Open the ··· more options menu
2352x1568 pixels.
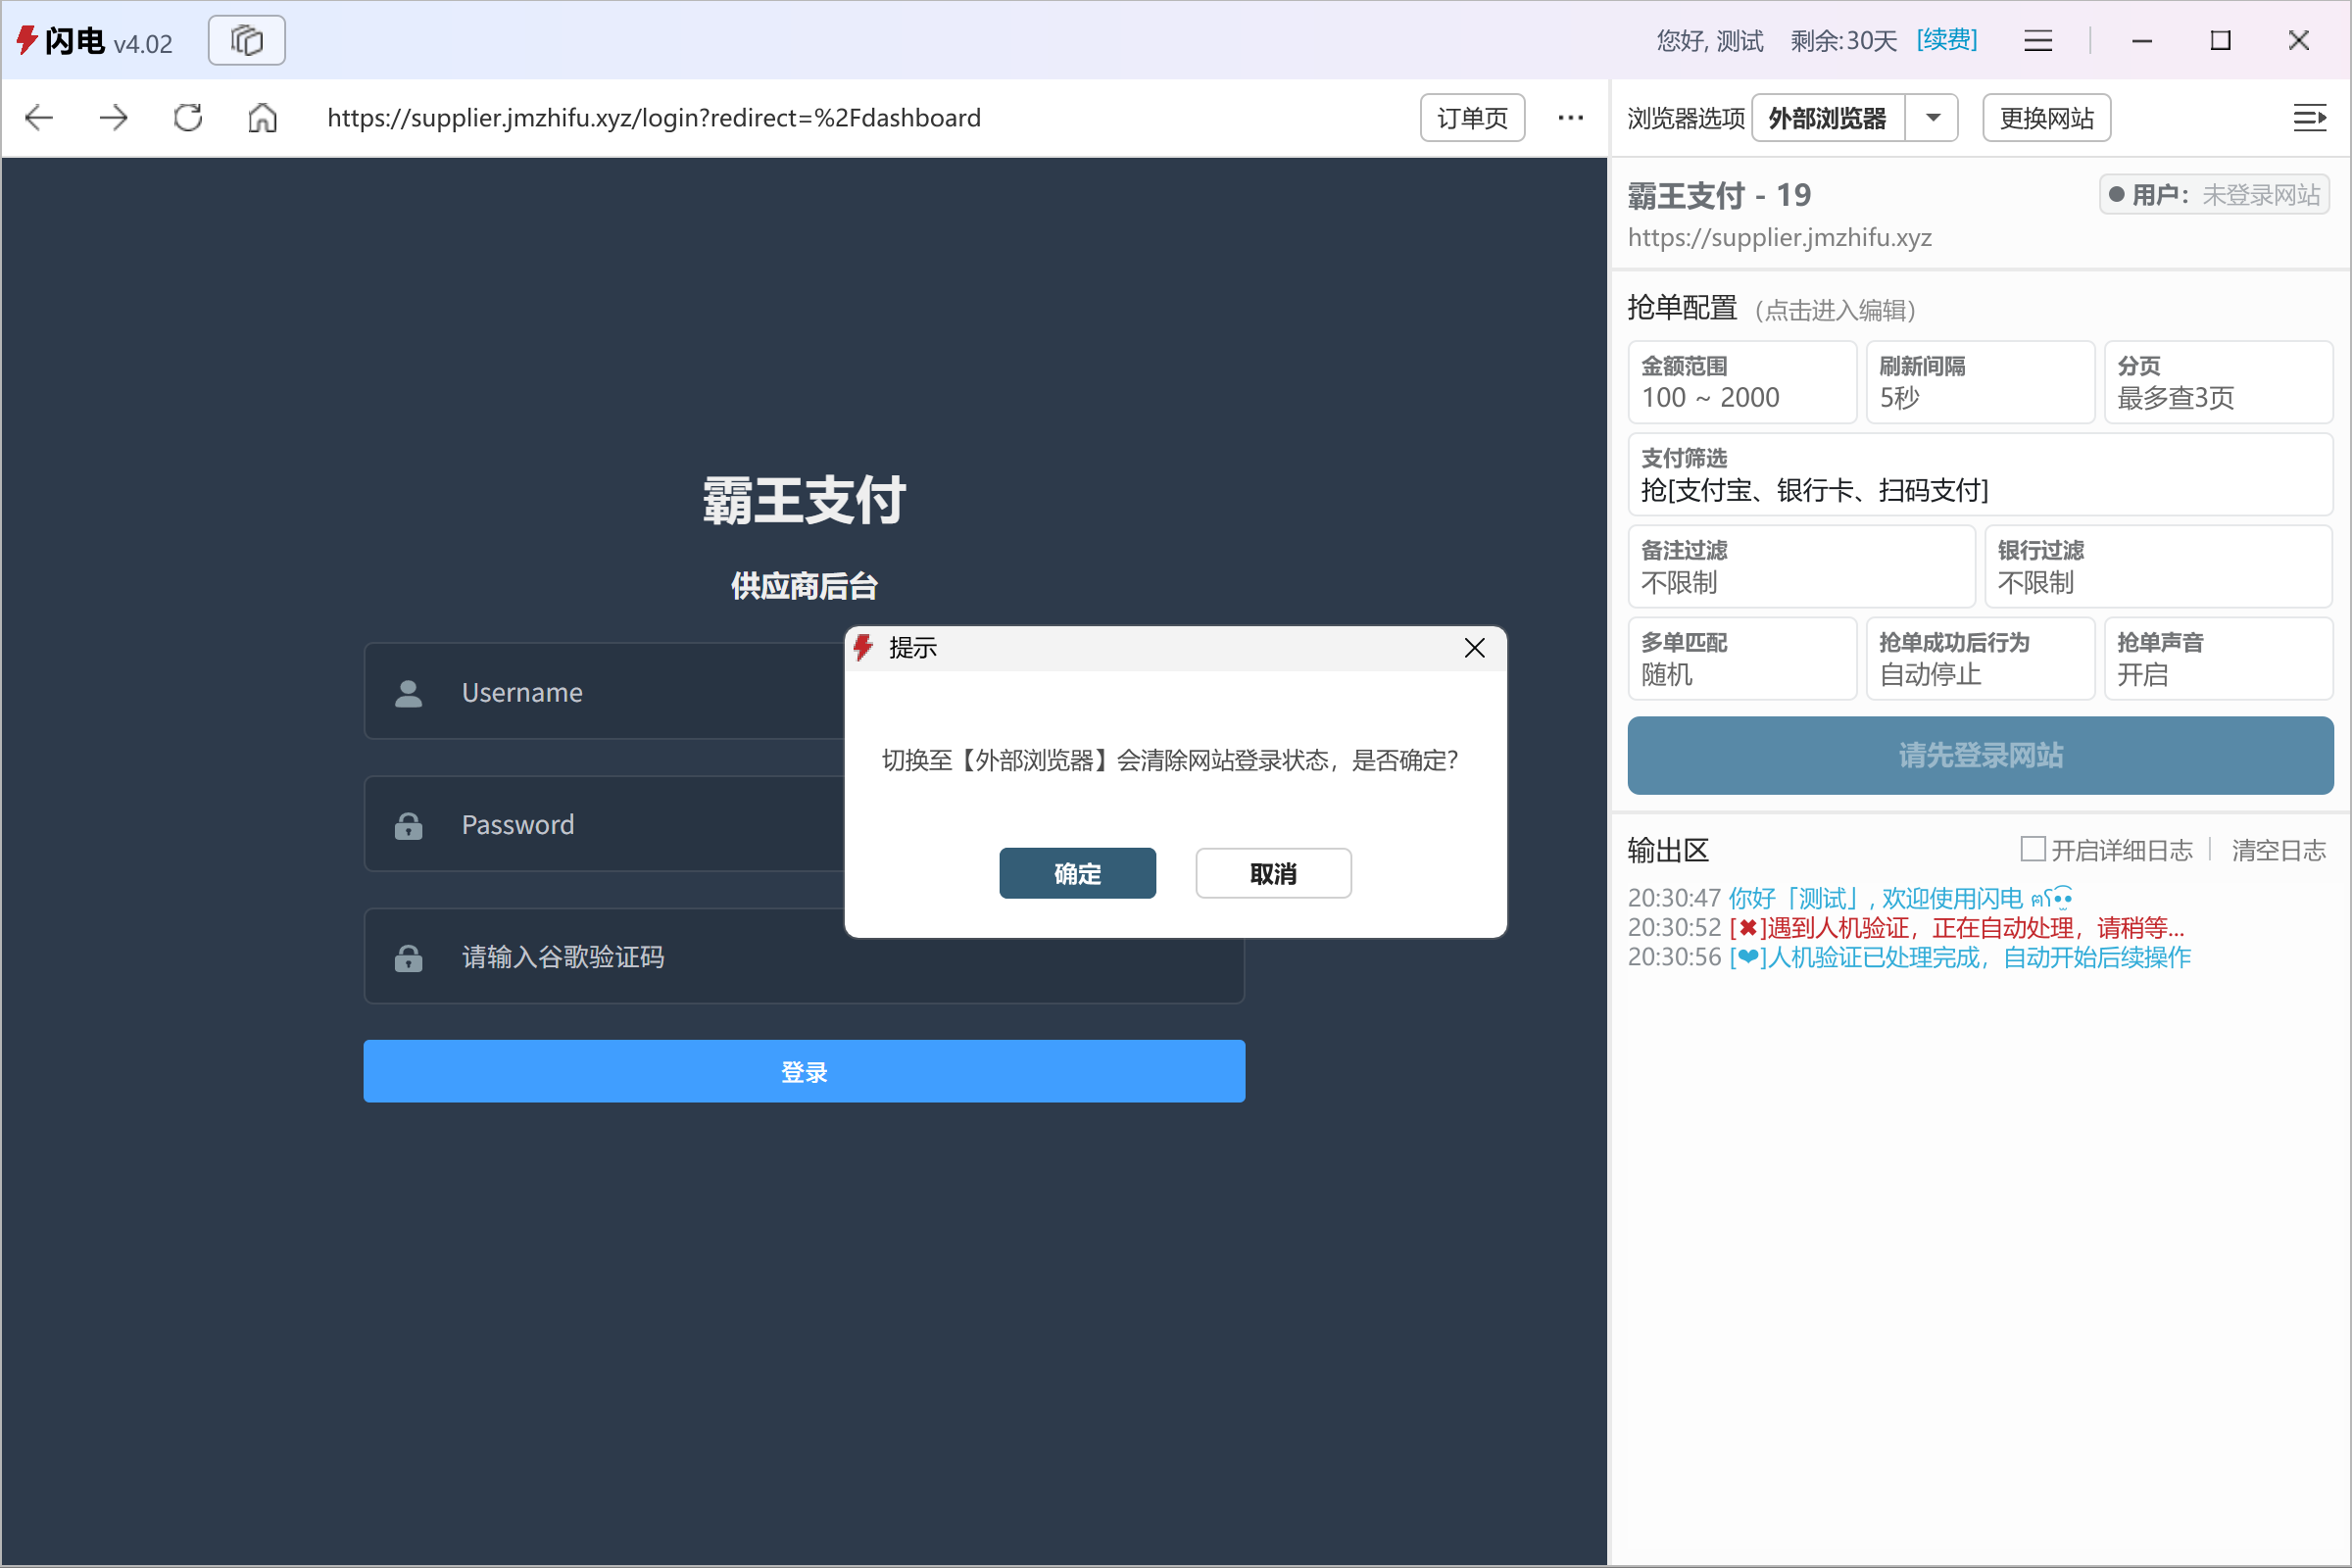[x=1570, y=117]
